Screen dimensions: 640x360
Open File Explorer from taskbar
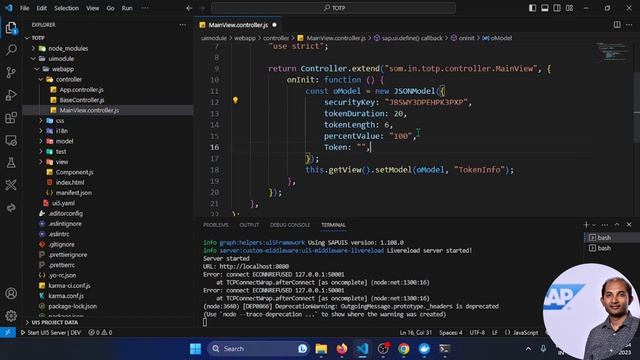pos(321,349)
